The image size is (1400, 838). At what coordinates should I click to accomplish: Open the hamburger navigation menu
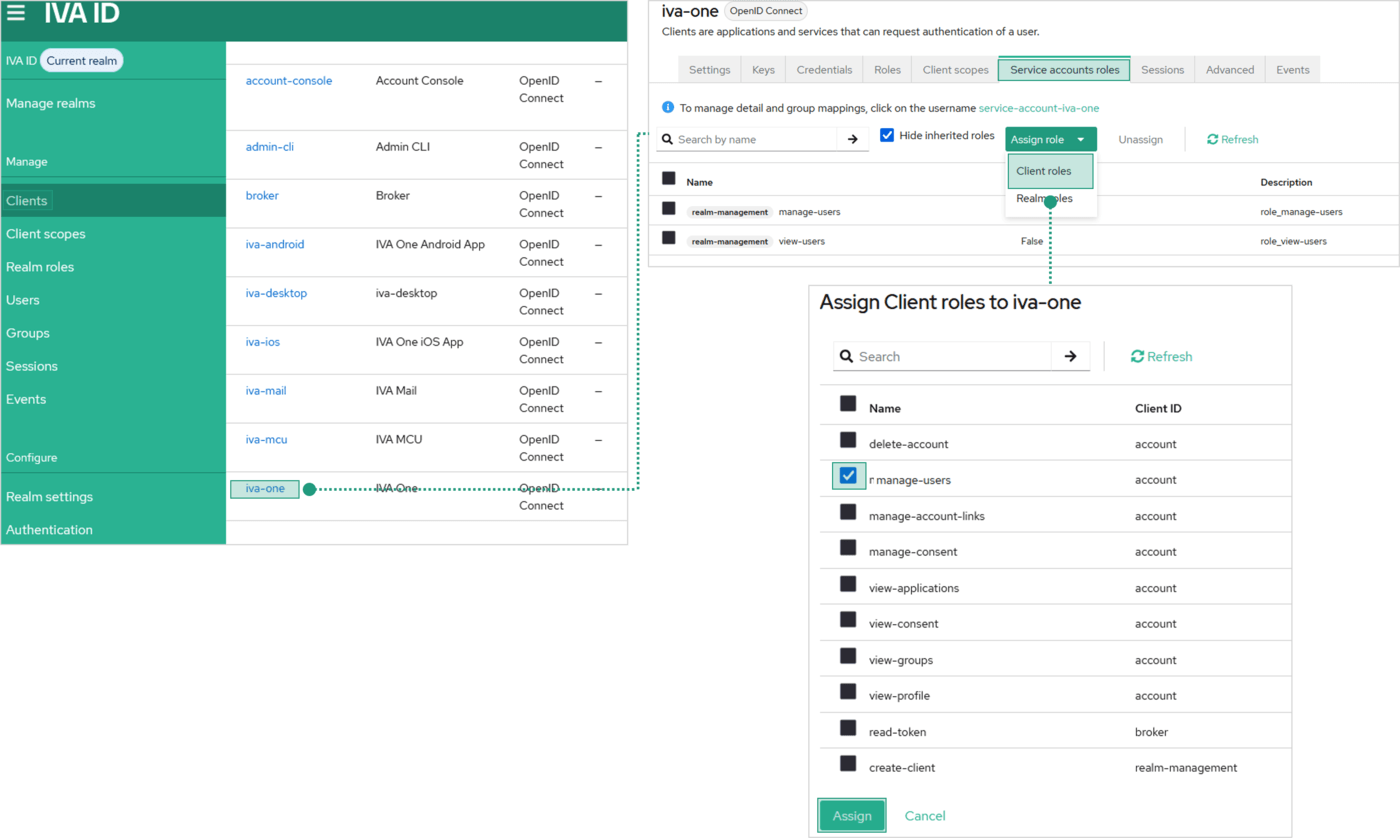coord(16,13)
